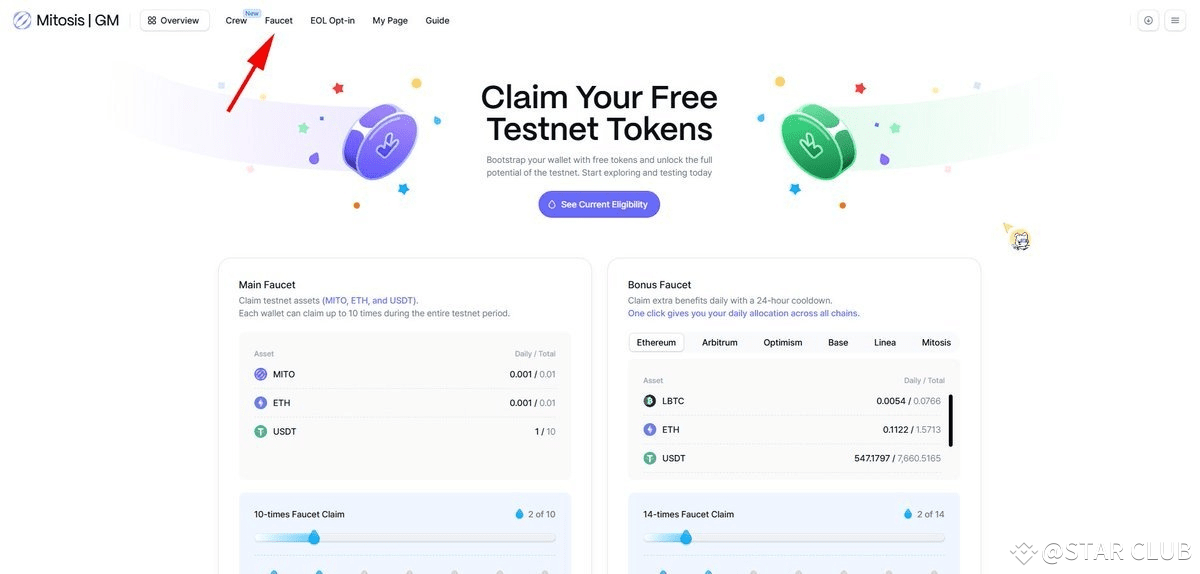Click the green coin illustration
The height and width of the screenshot is (574, 1200).
point(820,142)
